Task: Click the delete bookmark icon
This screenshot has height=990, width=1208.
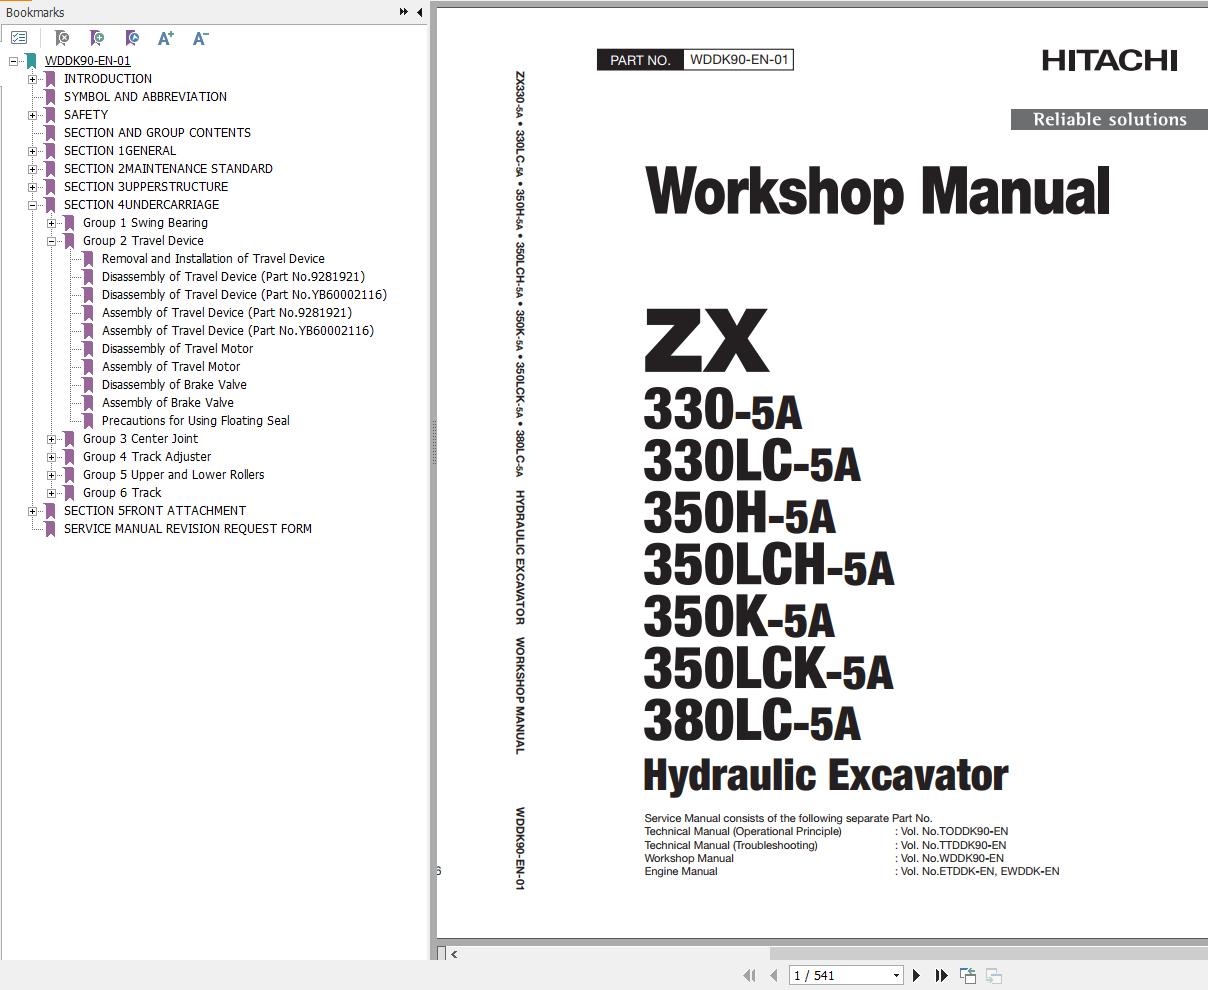Action: 62,38
